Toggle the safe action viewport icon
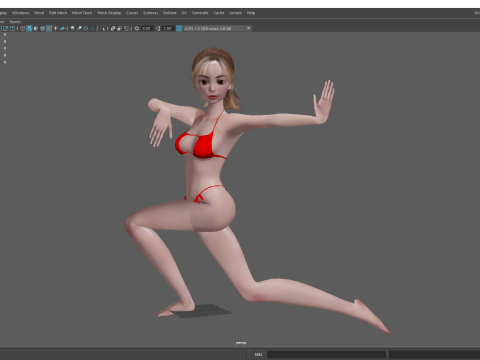This screenshot has width=480, height=360. coord(6,28)
